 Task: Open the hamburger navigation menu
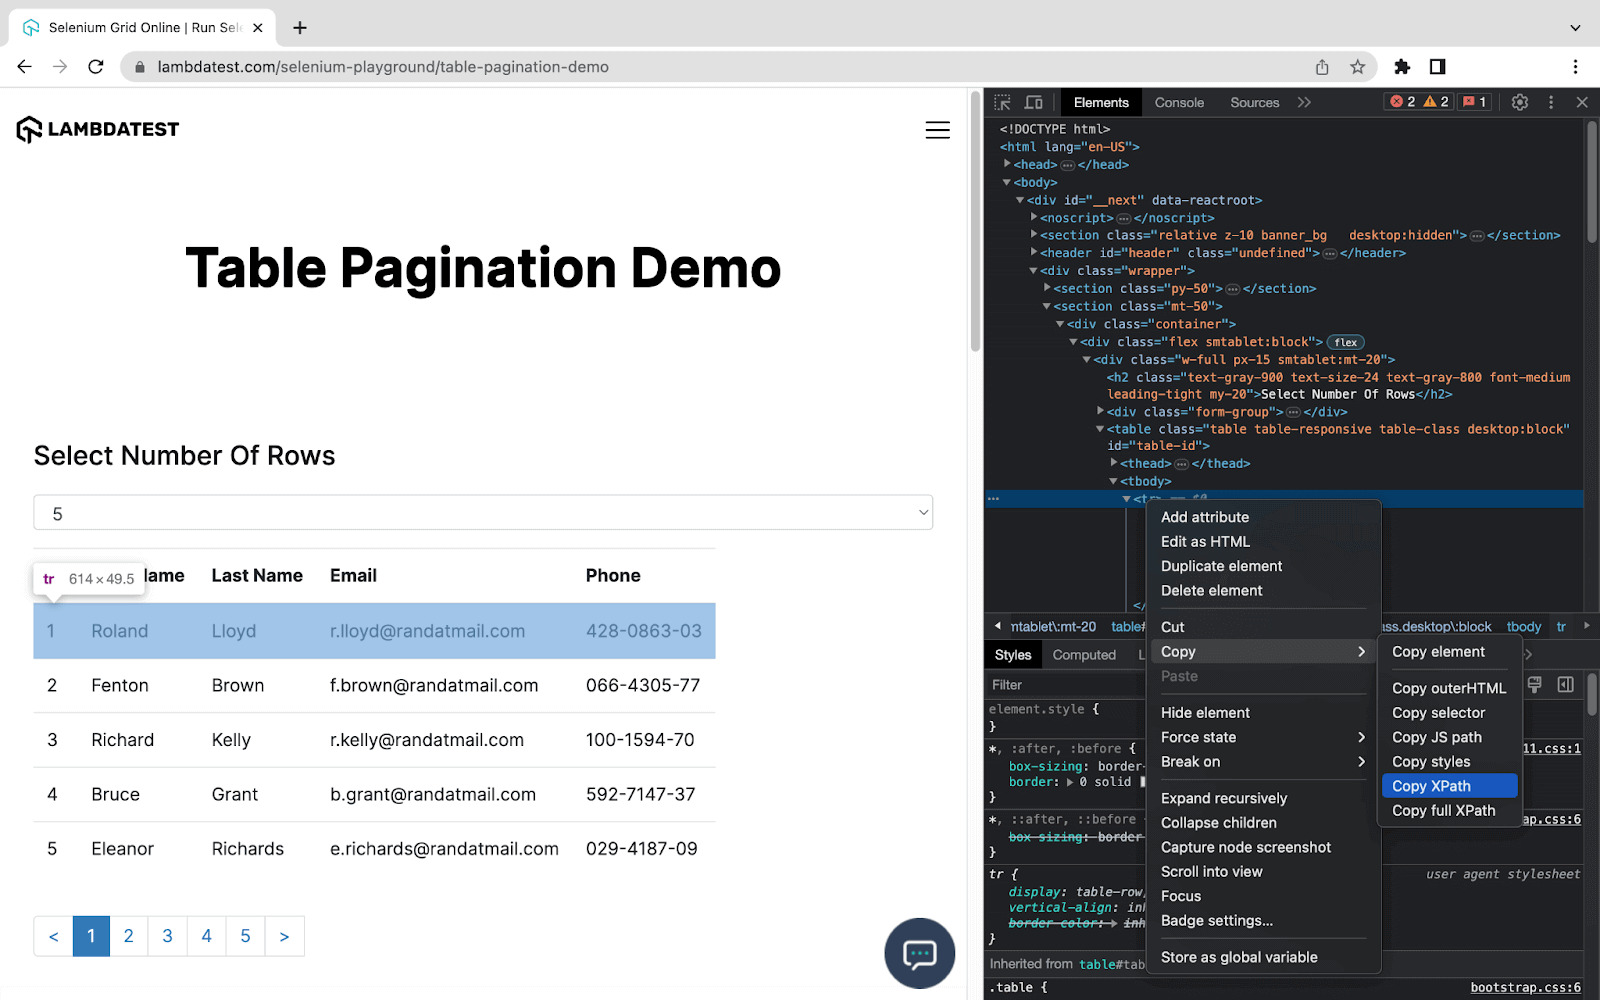tap(937, 130)
